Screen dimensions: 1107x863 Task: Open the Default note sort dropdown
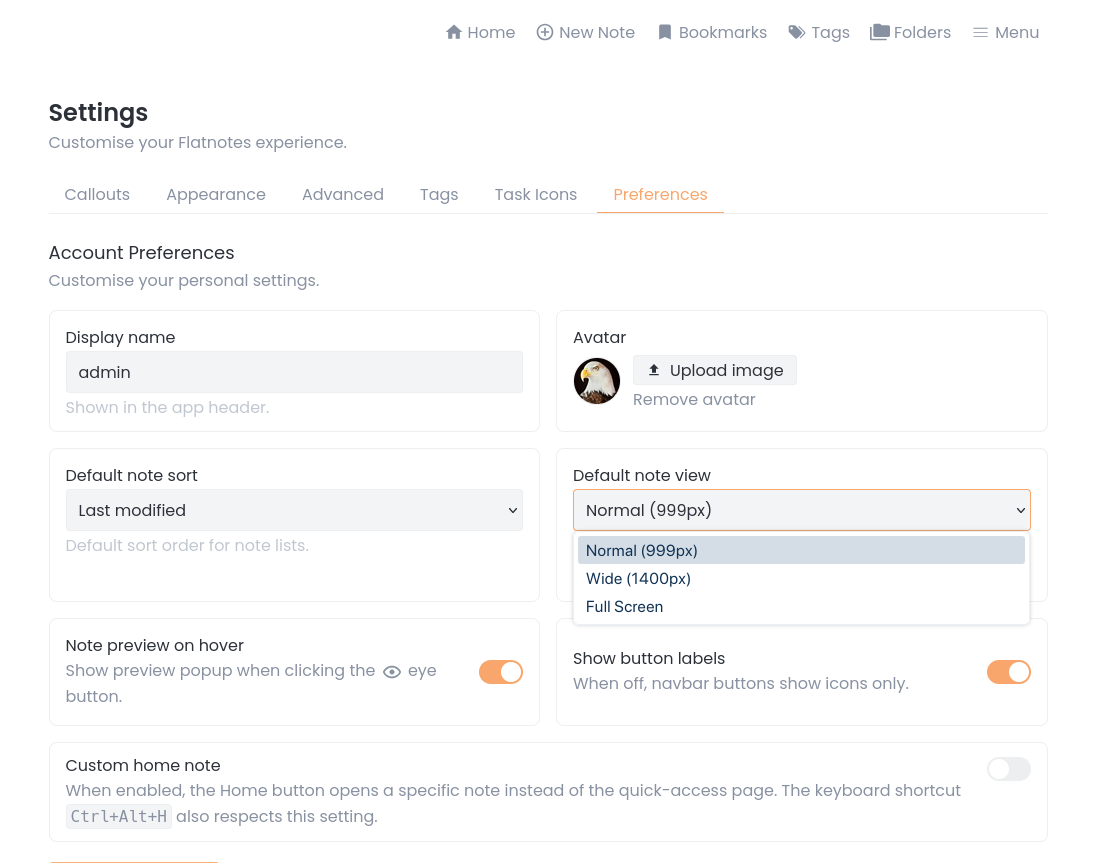[x=294, y=510]
